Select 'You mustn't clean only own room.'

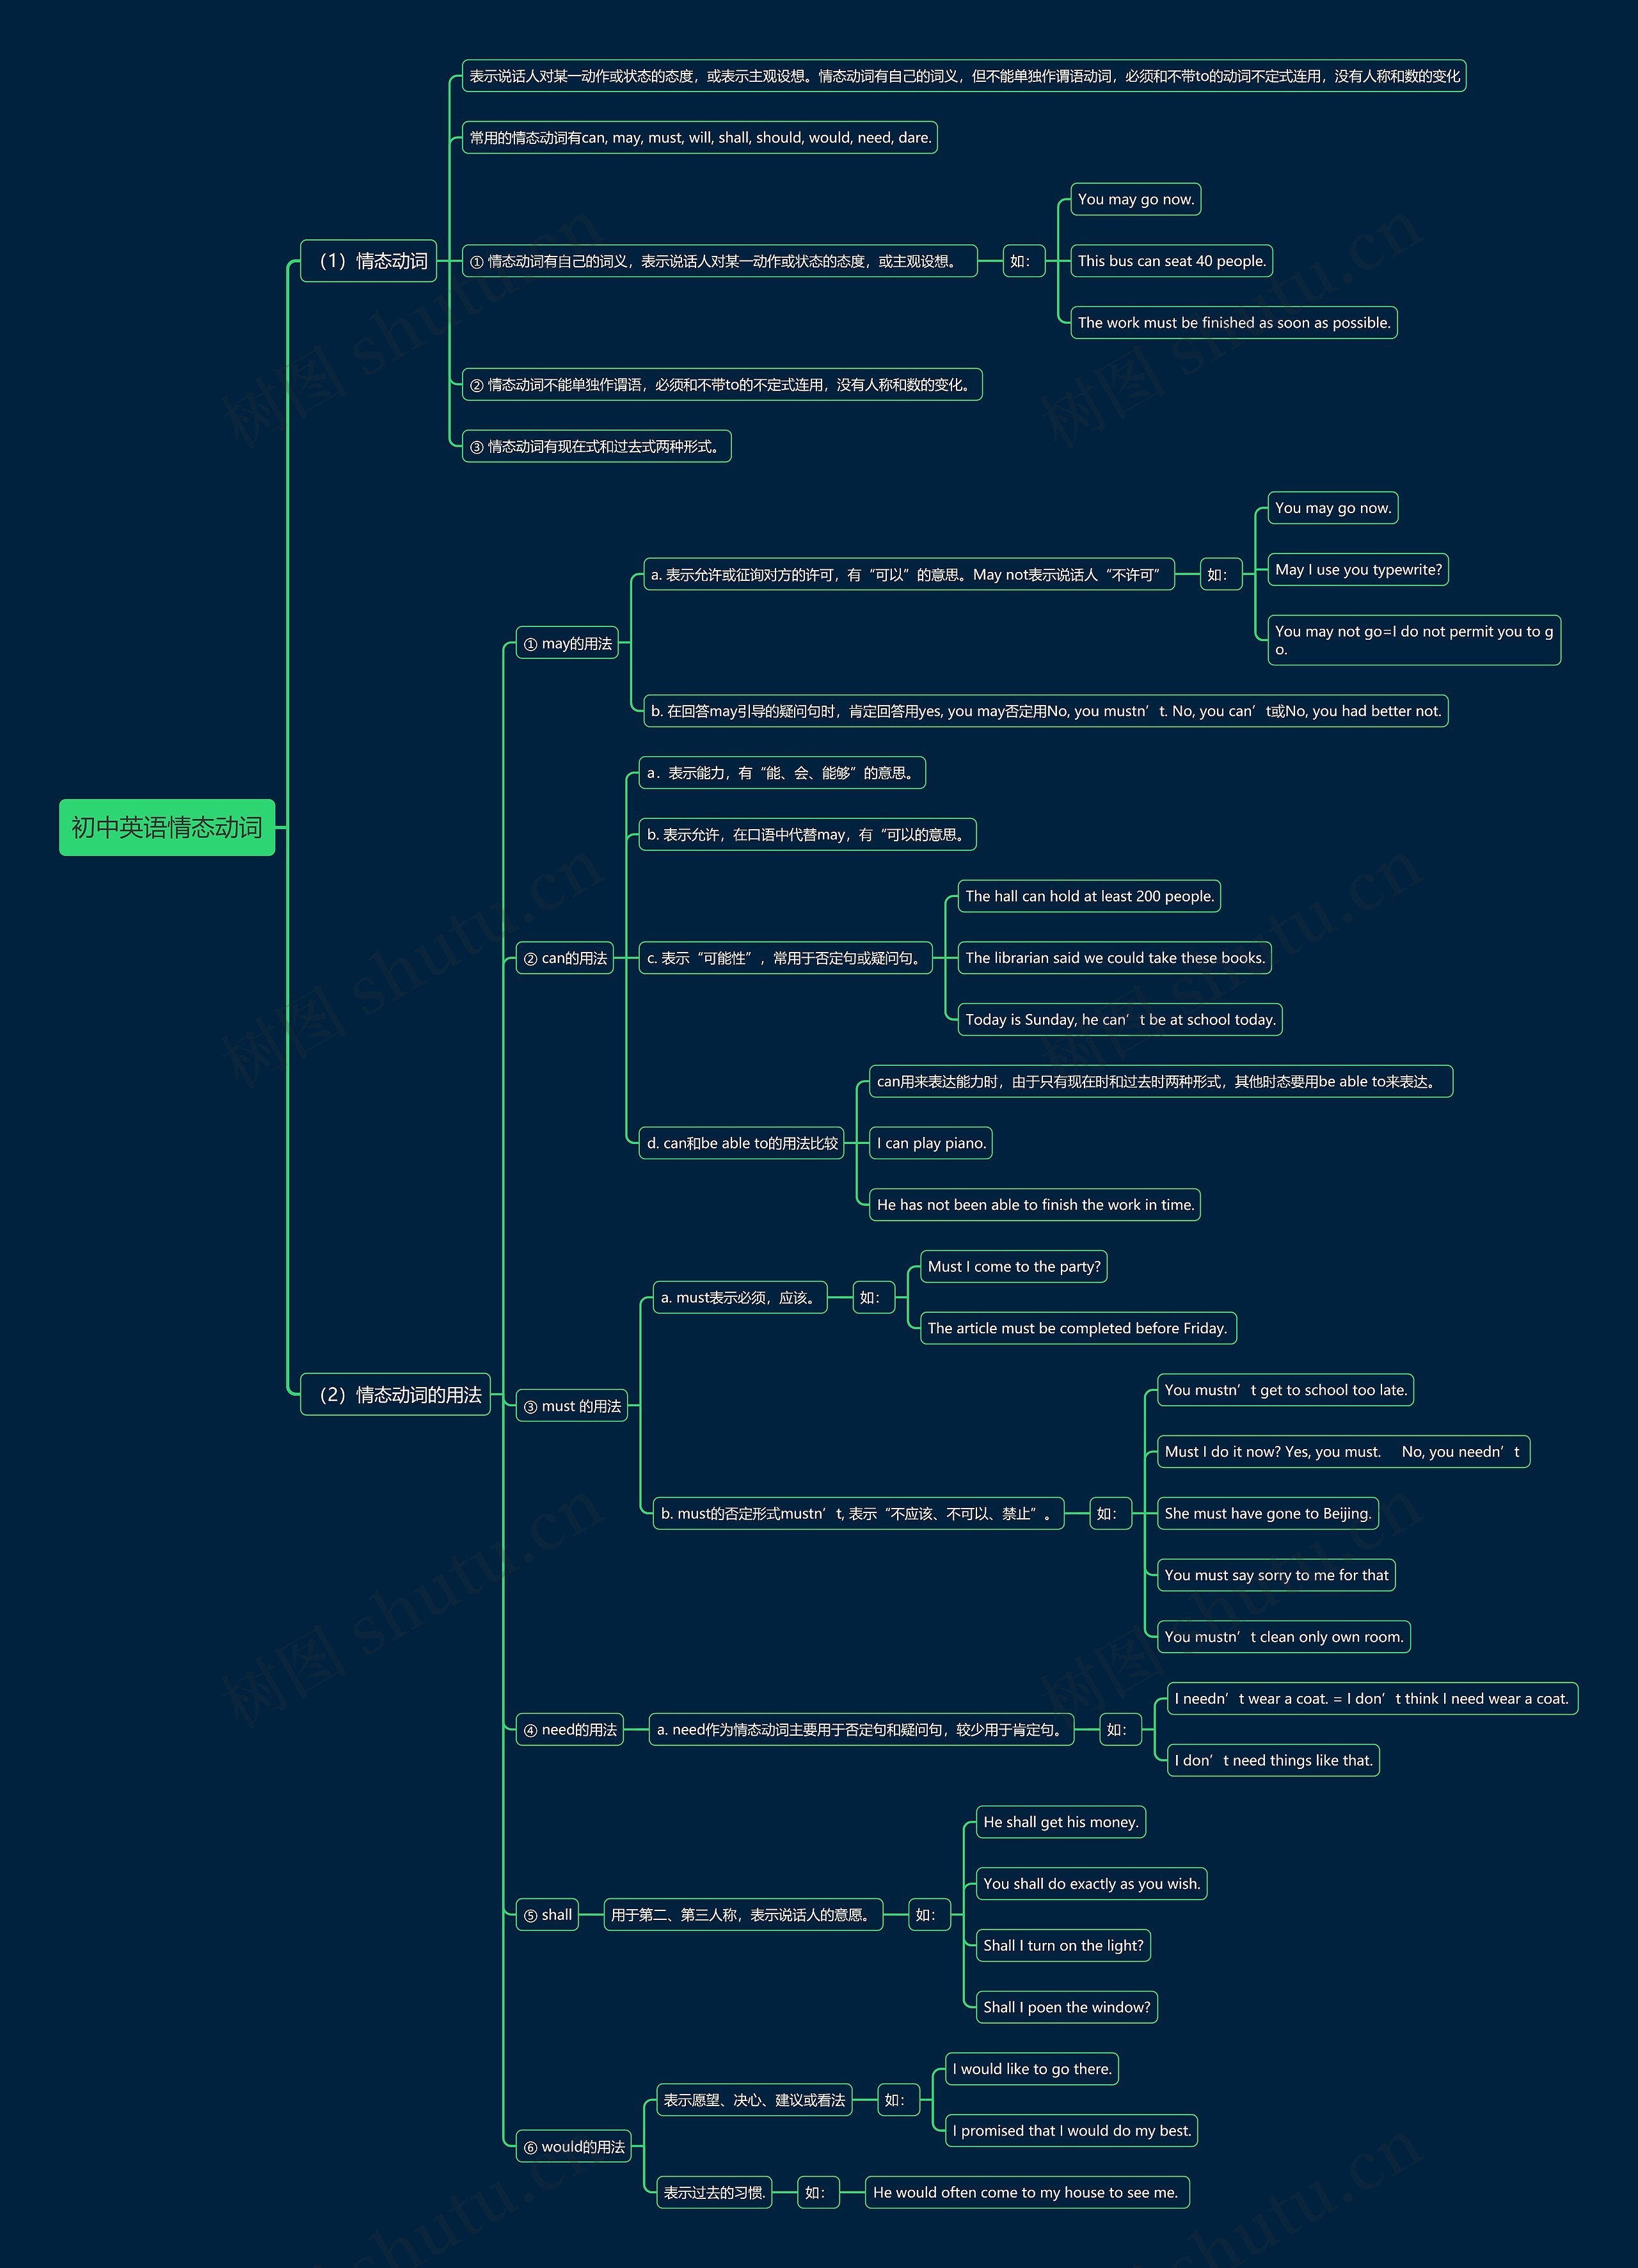(x=1284, y=1637)
